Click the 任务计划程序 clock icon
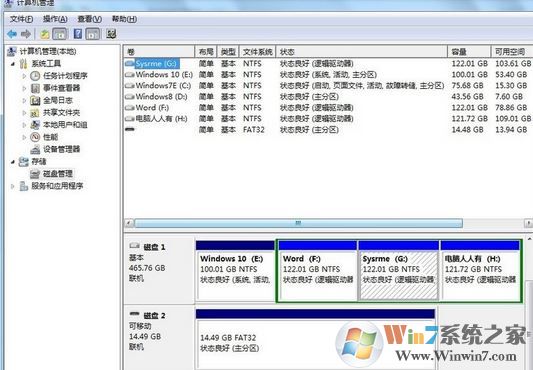533x370 pixels. (x=35, y=76)
